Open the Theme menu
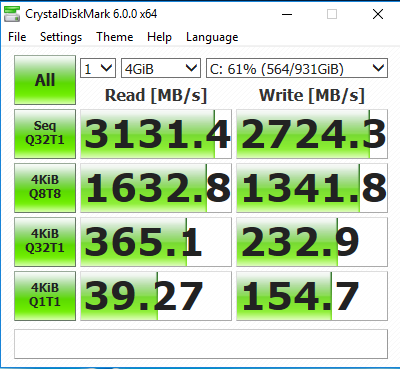400x369 pixels. coord(115,37)
